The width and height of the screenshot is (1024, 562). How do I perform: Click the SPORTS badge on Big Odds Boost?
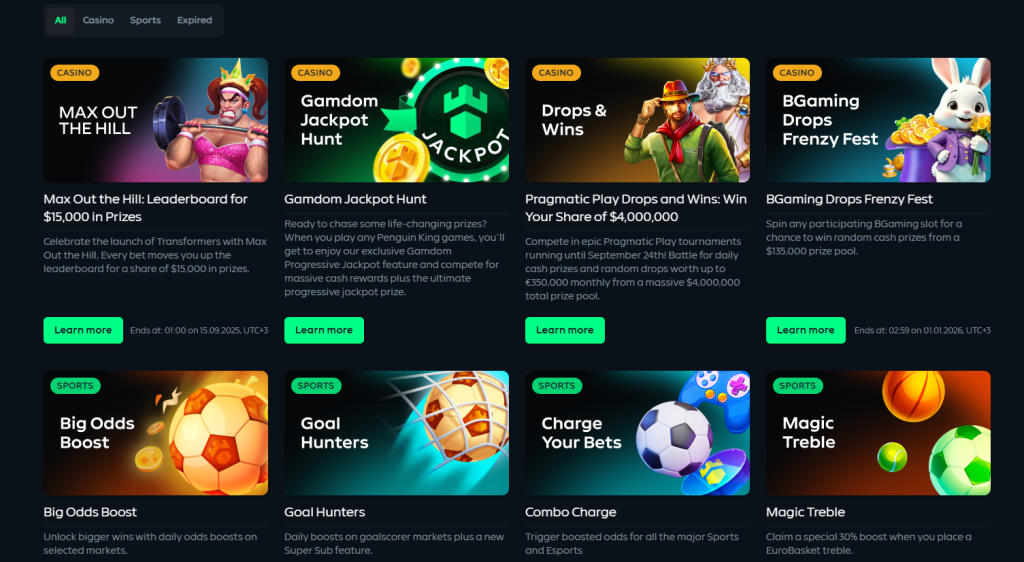(x=75, y=386)
